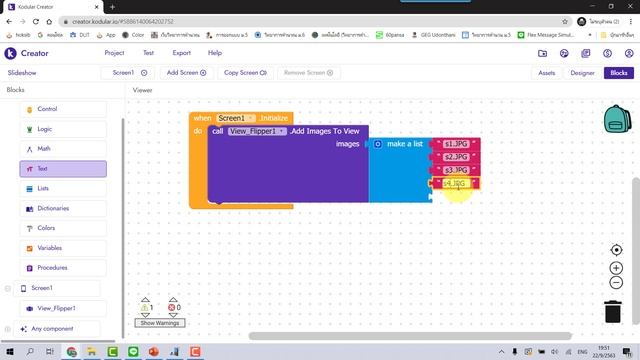Viewport: 640px width, 360px height.
Task: Click Show Warnings button
Action: pos(160,323)
